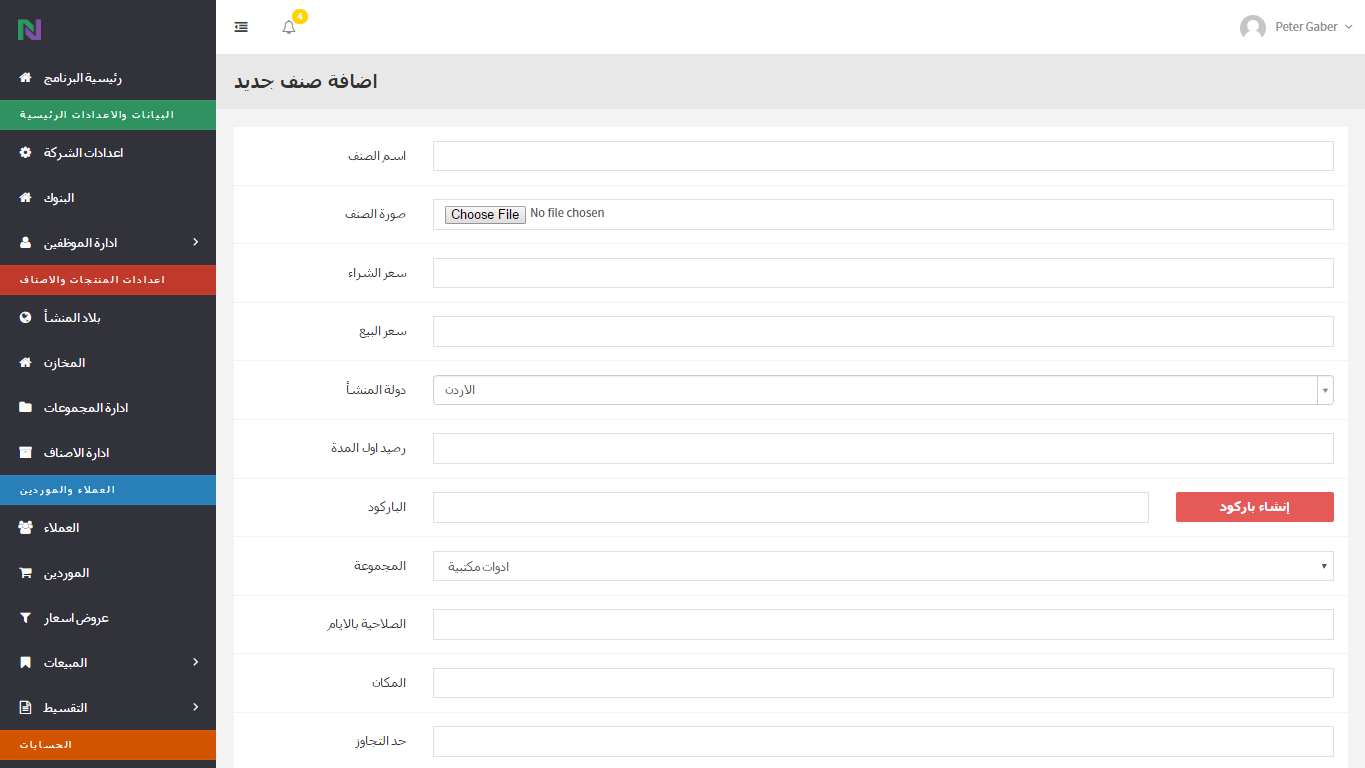Expand the ادارة الموظفين submenu chevron

196,242
